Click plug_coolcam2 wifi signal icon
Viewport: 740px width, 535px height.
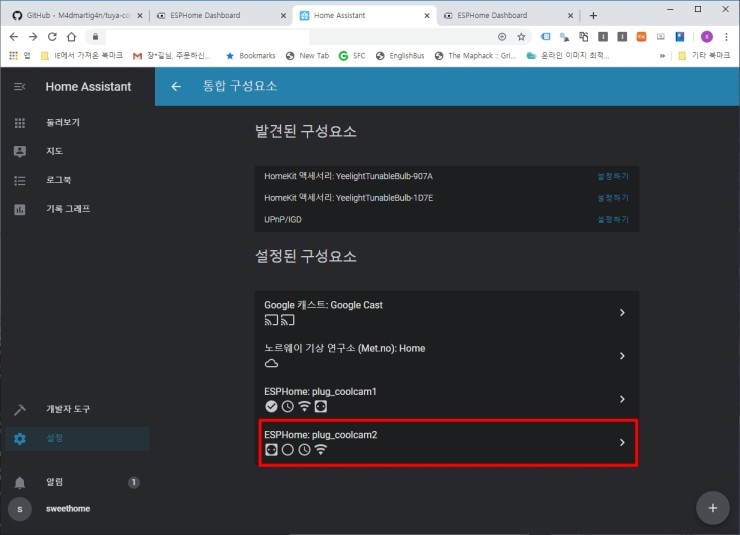(320, 450)
